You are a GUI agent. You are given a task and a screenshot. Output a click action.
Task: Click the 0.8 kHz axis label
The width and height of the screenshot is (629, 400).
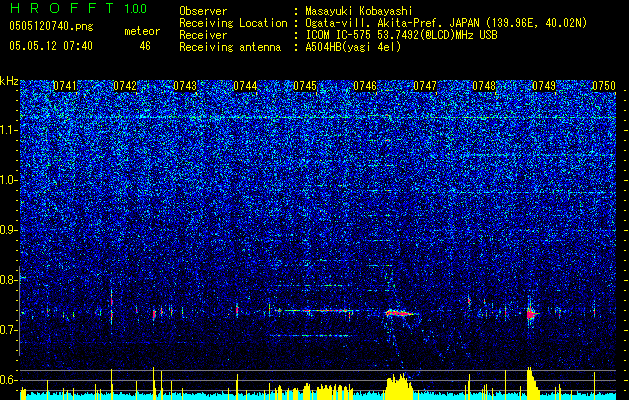click(9, 280)
